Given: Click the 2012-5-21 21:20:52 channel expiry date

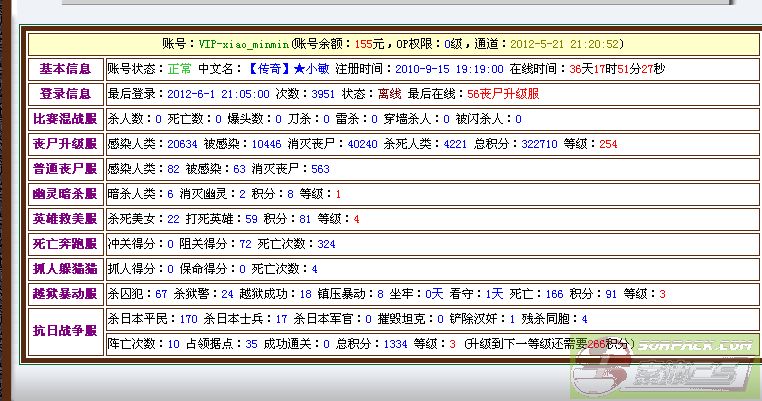Looking at the screenshot, I should point(565,45).
